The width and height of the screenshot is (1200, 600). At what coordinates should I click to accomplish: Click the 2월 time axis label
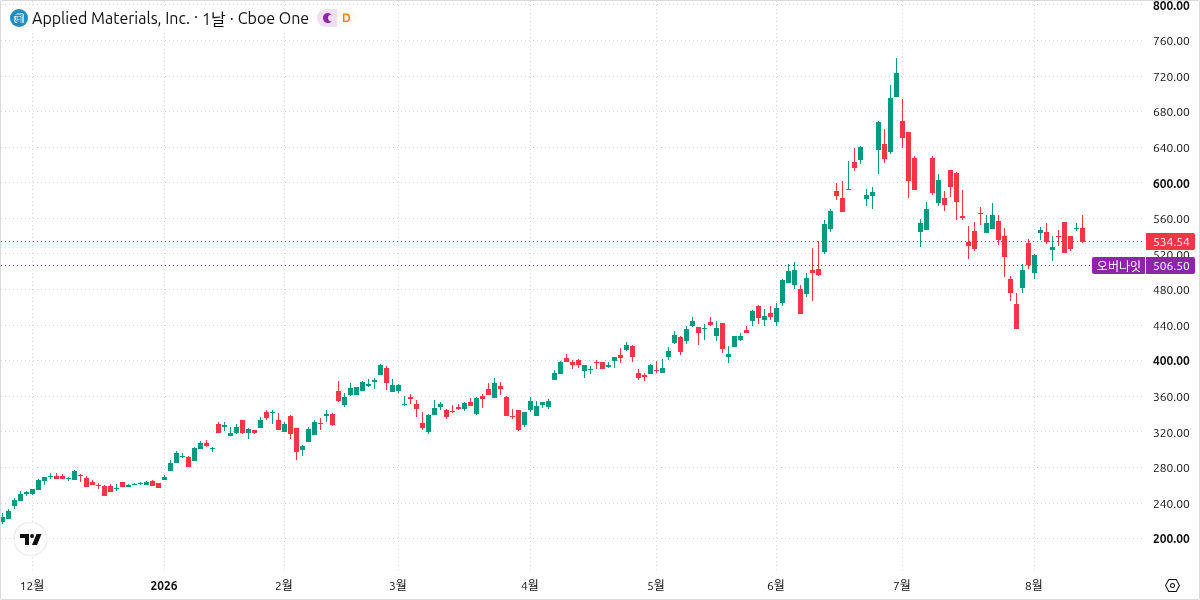(284, 584)
